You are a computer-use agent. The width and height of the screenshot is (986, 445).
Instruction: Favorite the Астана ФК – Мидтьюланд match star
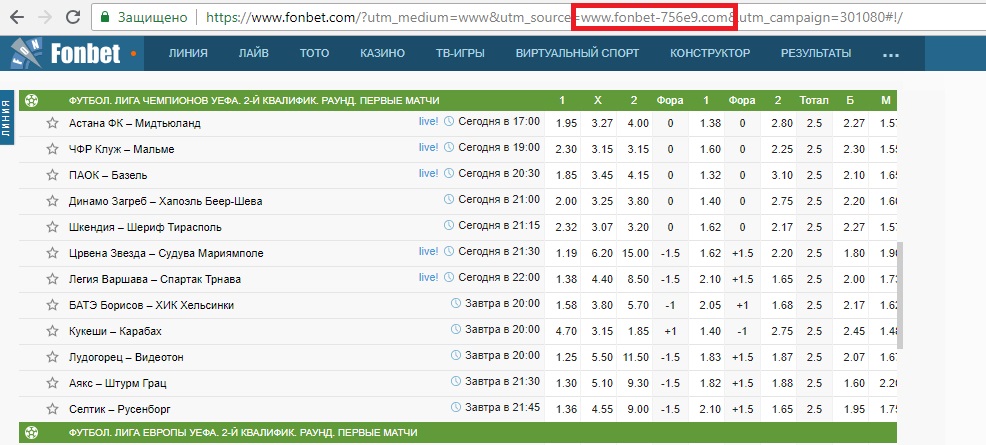[52, 123]
